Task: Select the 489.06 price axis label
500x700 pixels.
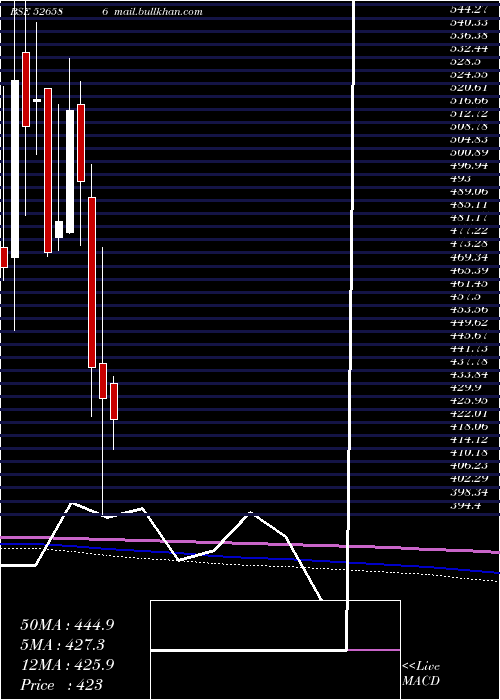Action: [468, 191]
